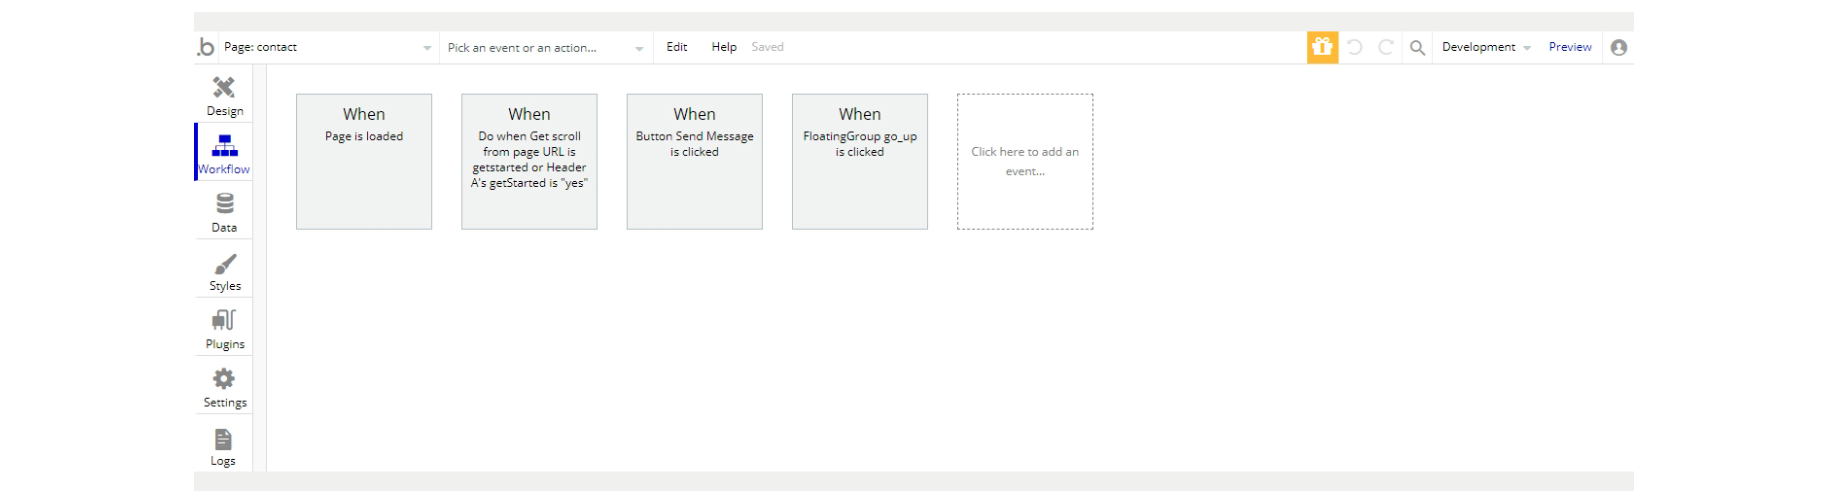Open the Design tab
The height and width of the screenshot is (502, 1830).
224,95
